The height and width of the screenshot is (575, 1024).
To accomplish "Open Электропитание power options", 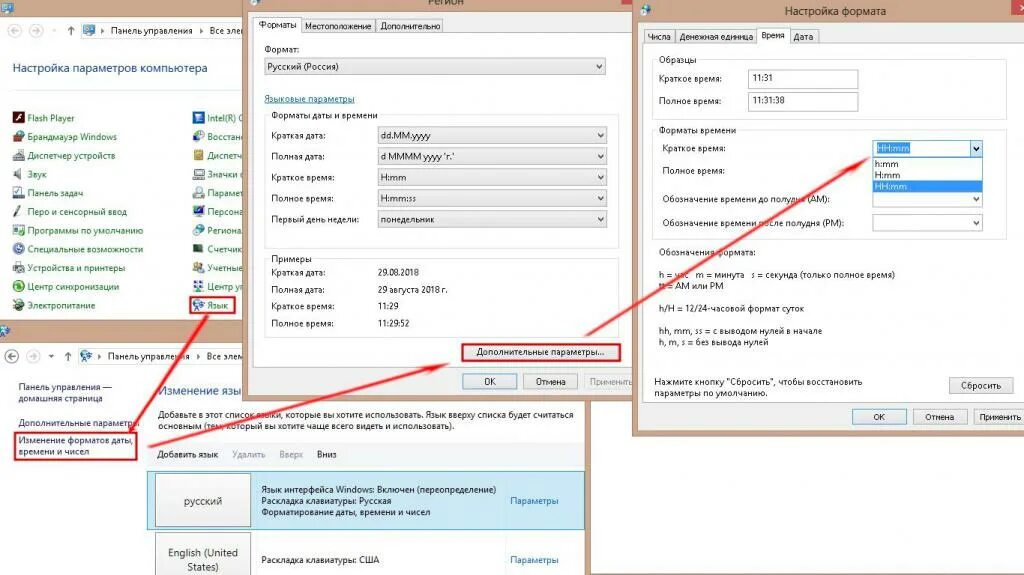I will (54, 305).
